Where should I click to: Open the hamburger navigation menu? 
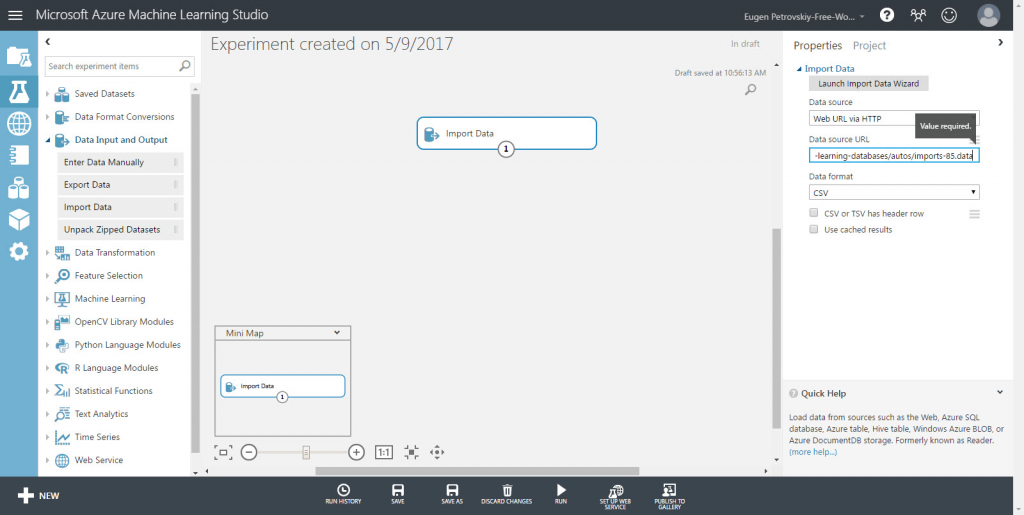click(x=14, y=15)
